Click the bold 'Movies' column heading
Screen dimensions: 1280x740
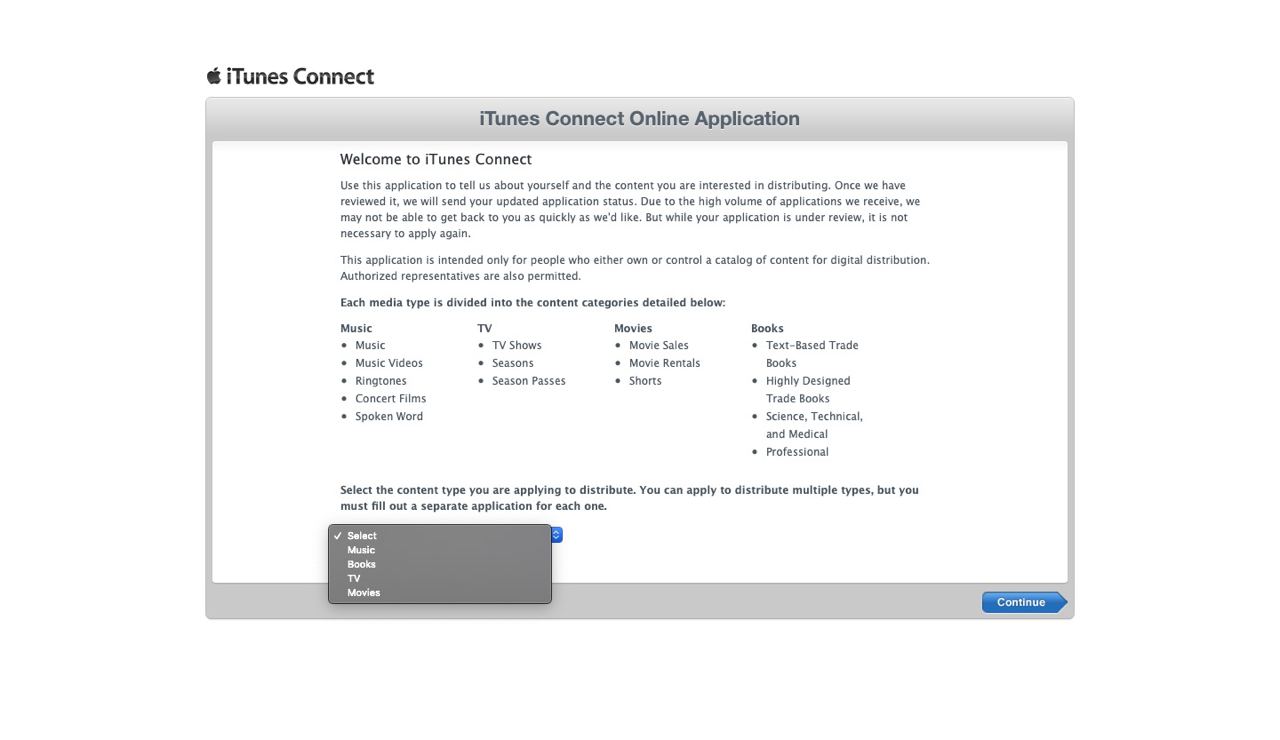tap(633, 328)
